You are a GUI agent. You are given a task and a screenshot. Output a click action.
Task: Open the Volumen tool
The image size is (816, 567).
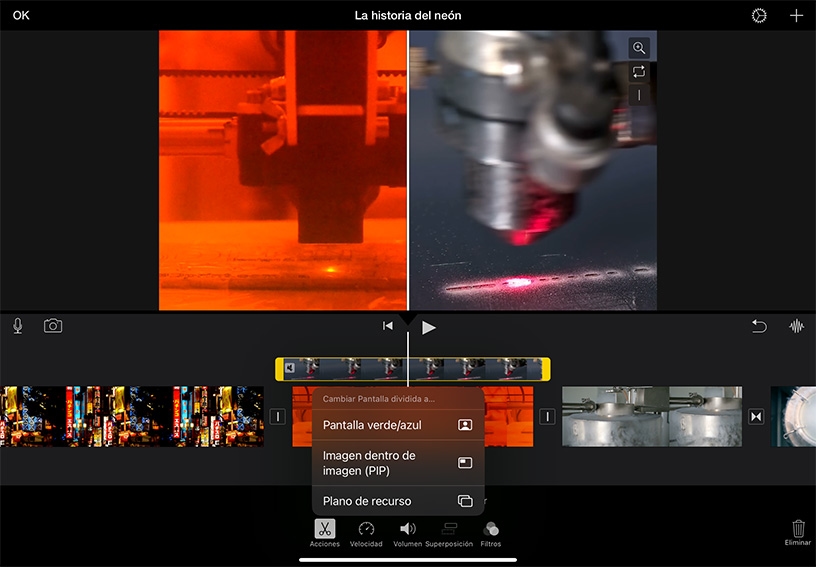click(x=407, y=533)
